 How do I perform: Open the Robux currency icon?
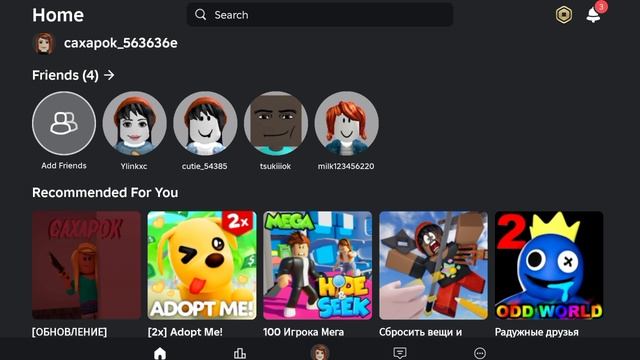(x=564, y=15)
